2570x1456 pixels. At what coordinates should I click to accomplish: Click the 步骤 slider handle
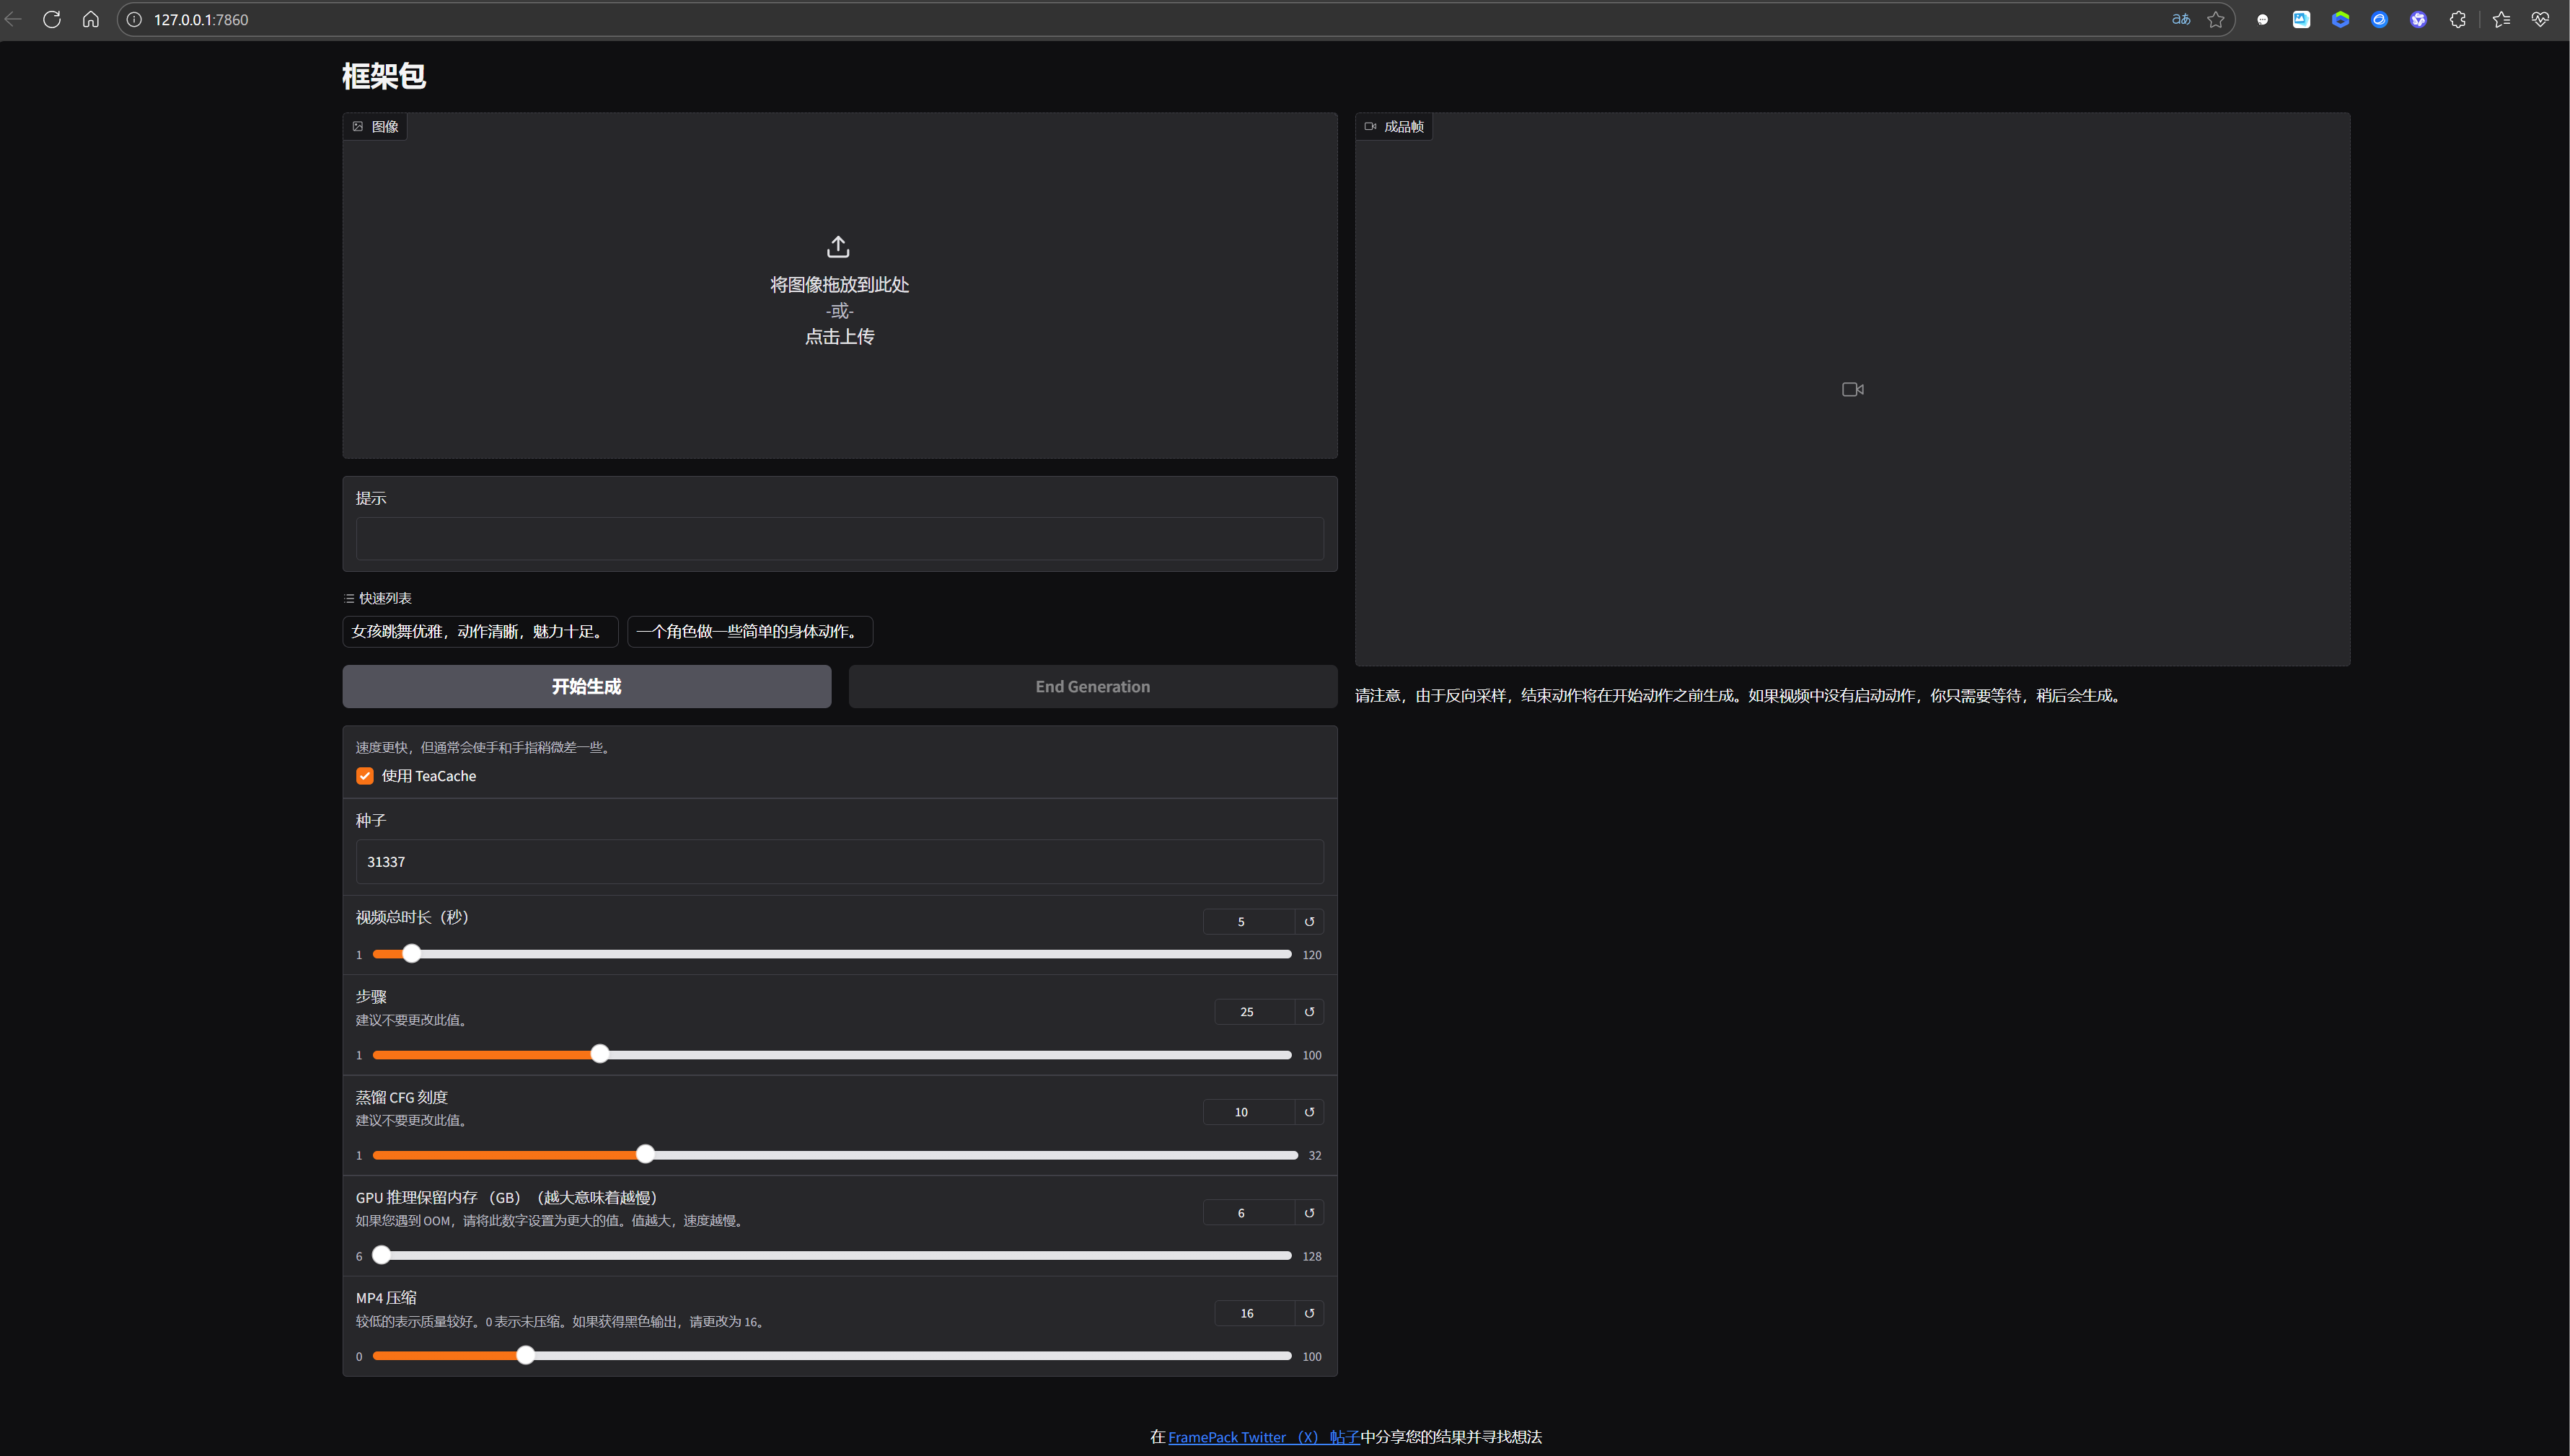point(600,1054)
